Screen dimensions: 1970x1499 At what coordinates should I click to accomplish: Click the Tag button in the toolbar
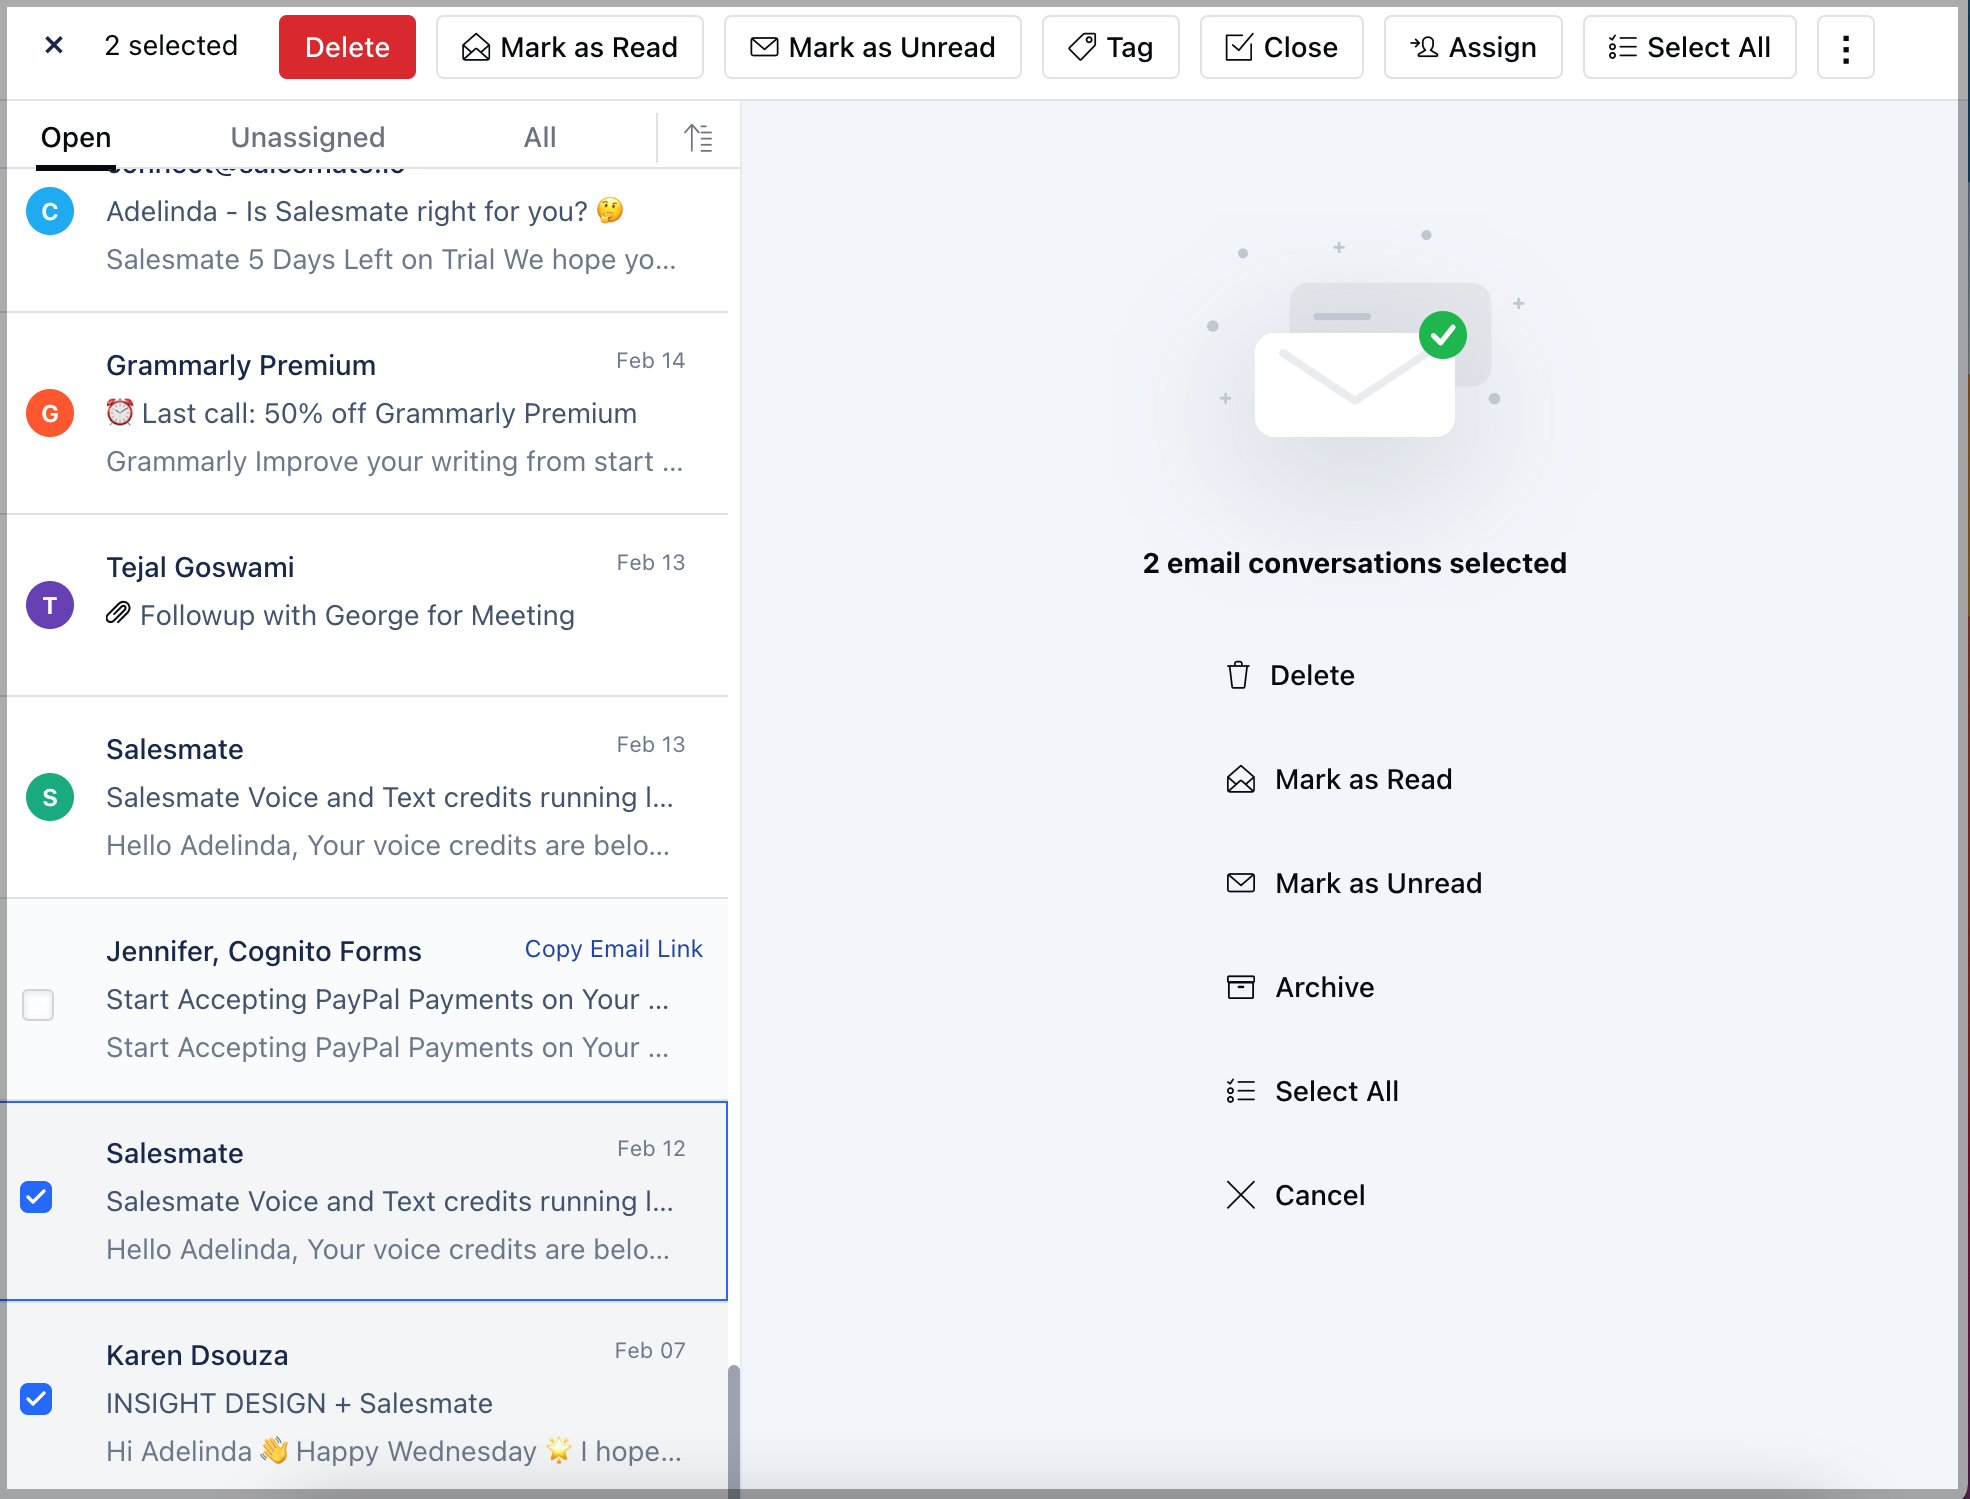[x=1110, y=47]
